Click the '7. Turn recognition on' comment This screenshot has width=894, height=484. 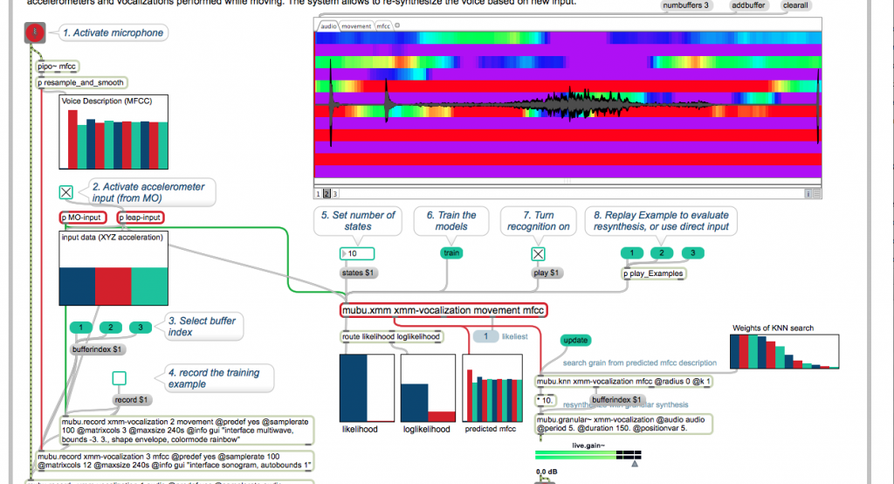[538, 221]
